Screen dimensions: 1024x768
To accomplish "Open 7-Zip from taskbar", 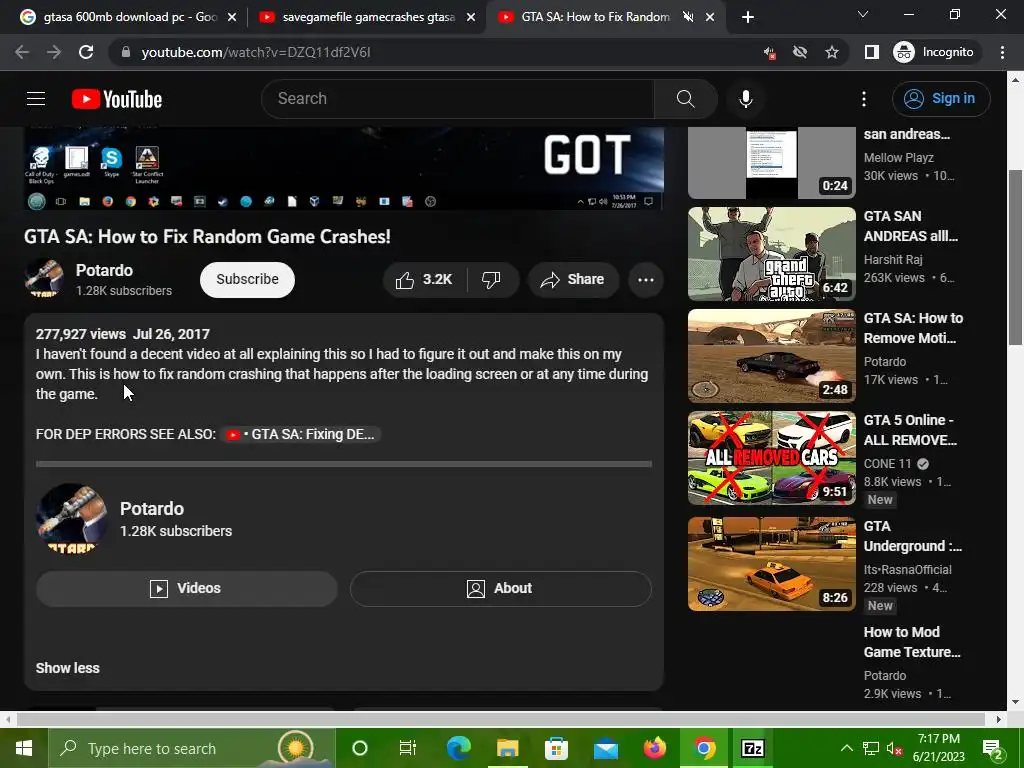I will [x=752, y=748].
